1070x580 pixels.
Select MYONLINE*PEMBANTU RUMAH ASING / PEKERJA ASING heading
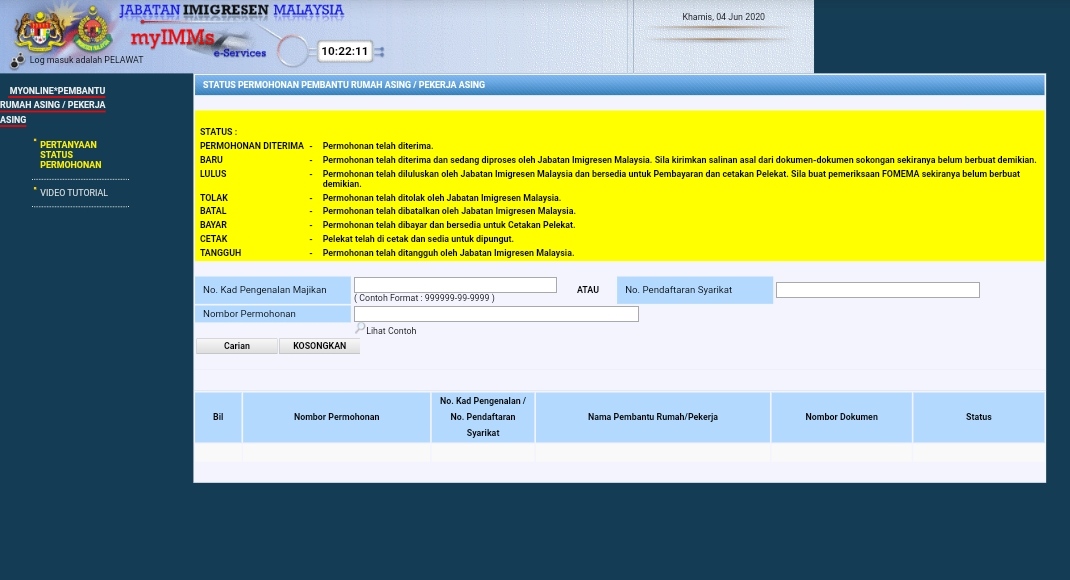53,105
